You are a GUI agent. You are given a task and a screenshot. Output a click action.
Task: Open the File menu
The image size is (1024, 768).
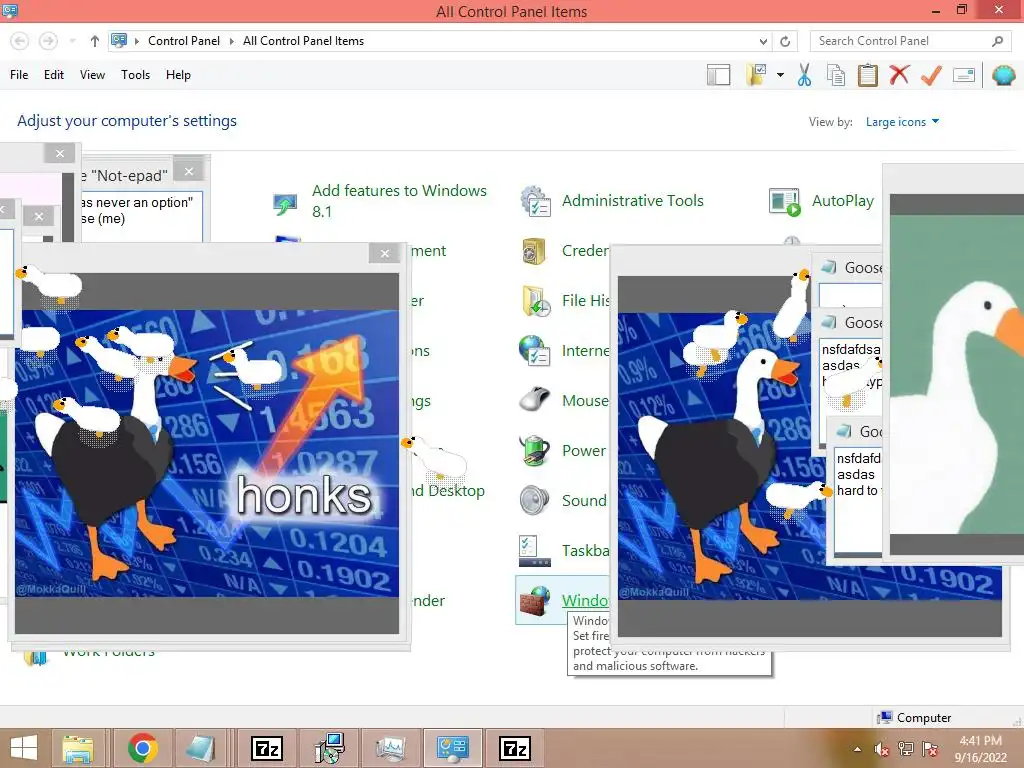[19, 75]
